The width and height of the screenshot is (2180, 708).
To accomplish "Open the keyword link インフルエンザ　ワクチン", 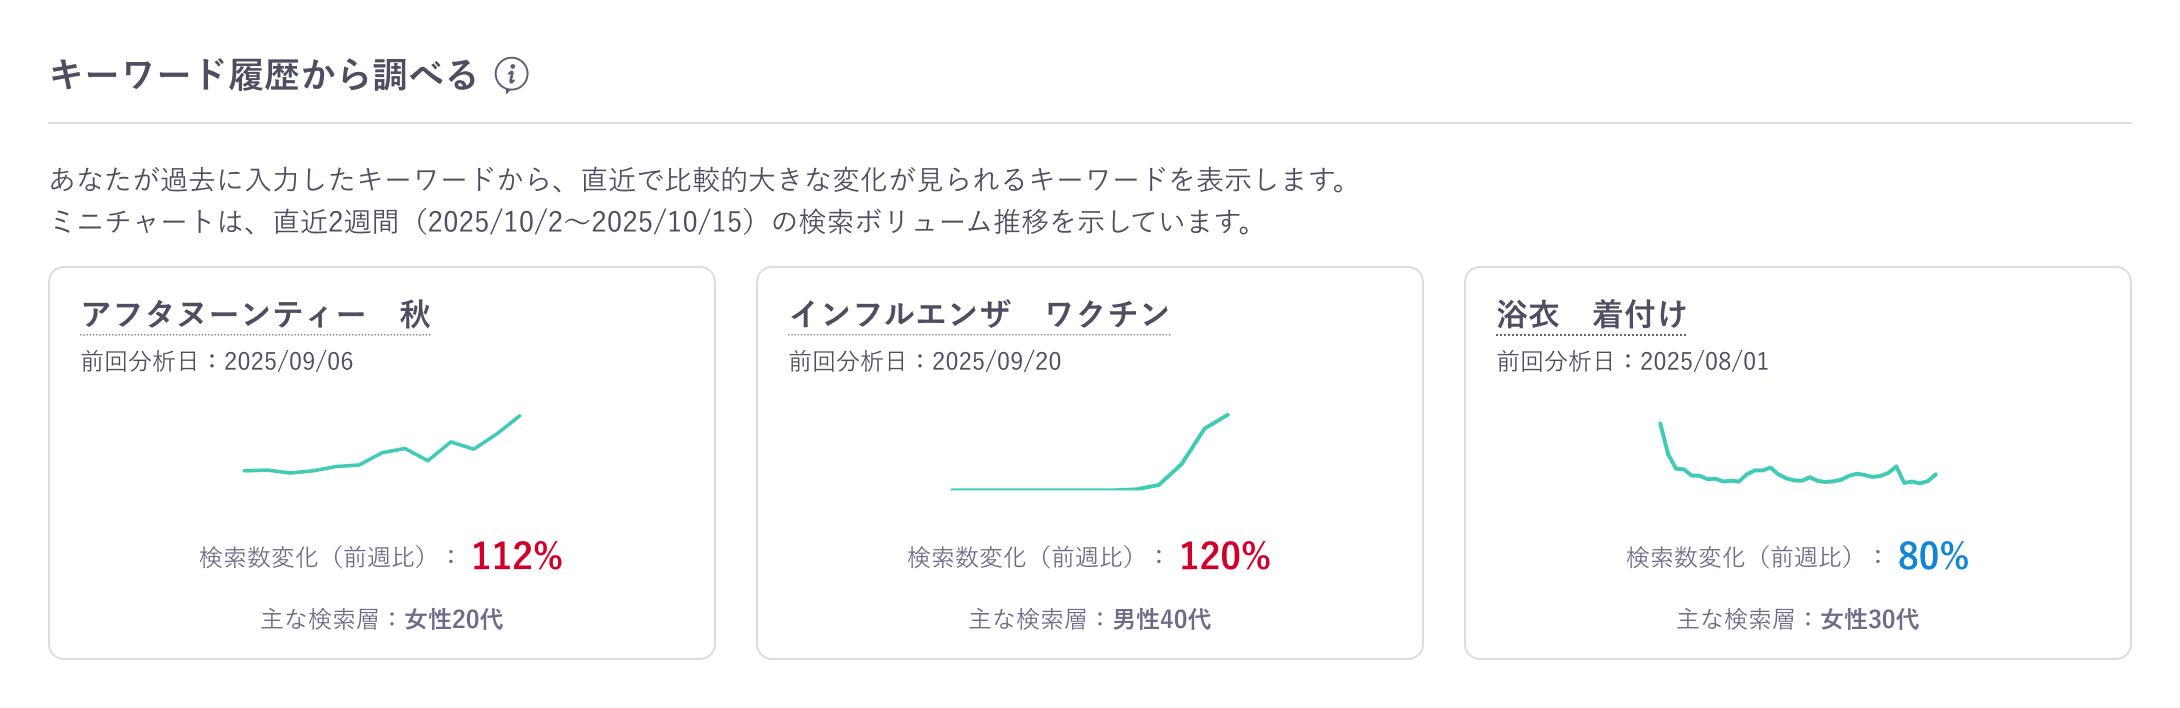I will tap(977, 312).
